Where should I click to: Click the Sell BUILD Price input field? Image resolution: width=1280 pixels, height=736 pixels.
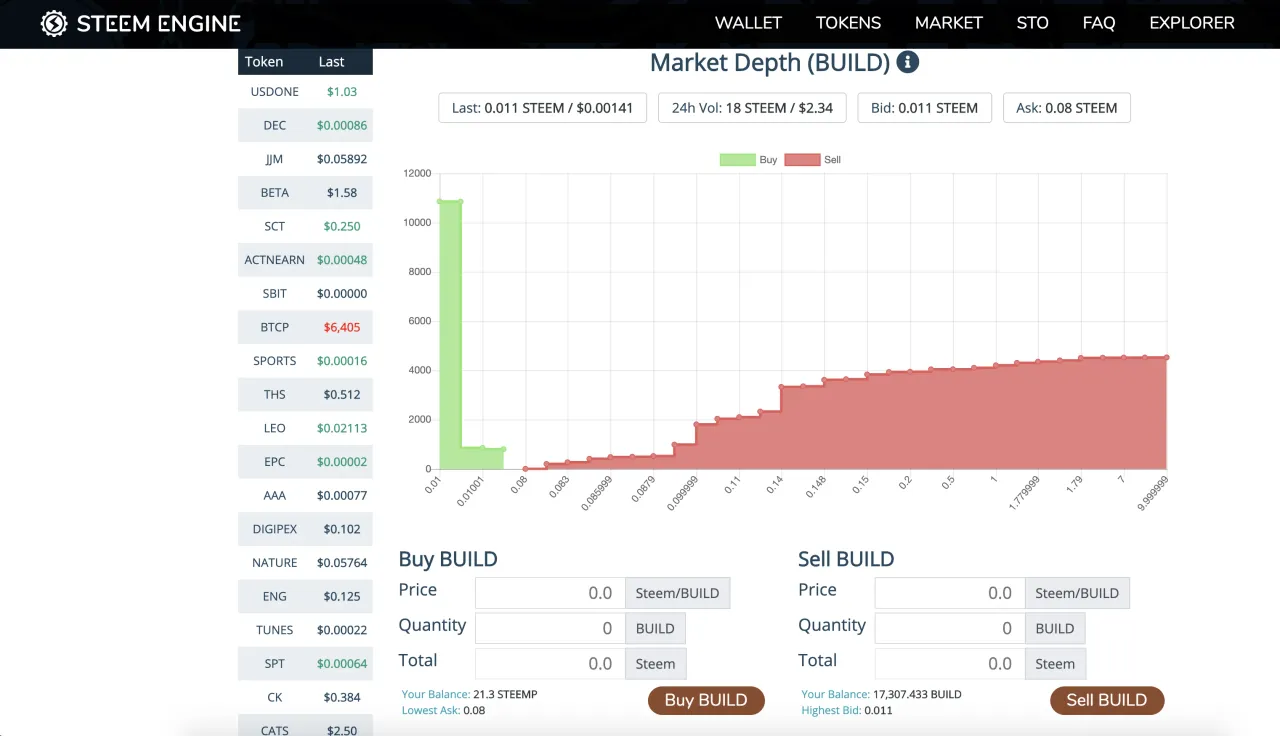pos(950,593)
